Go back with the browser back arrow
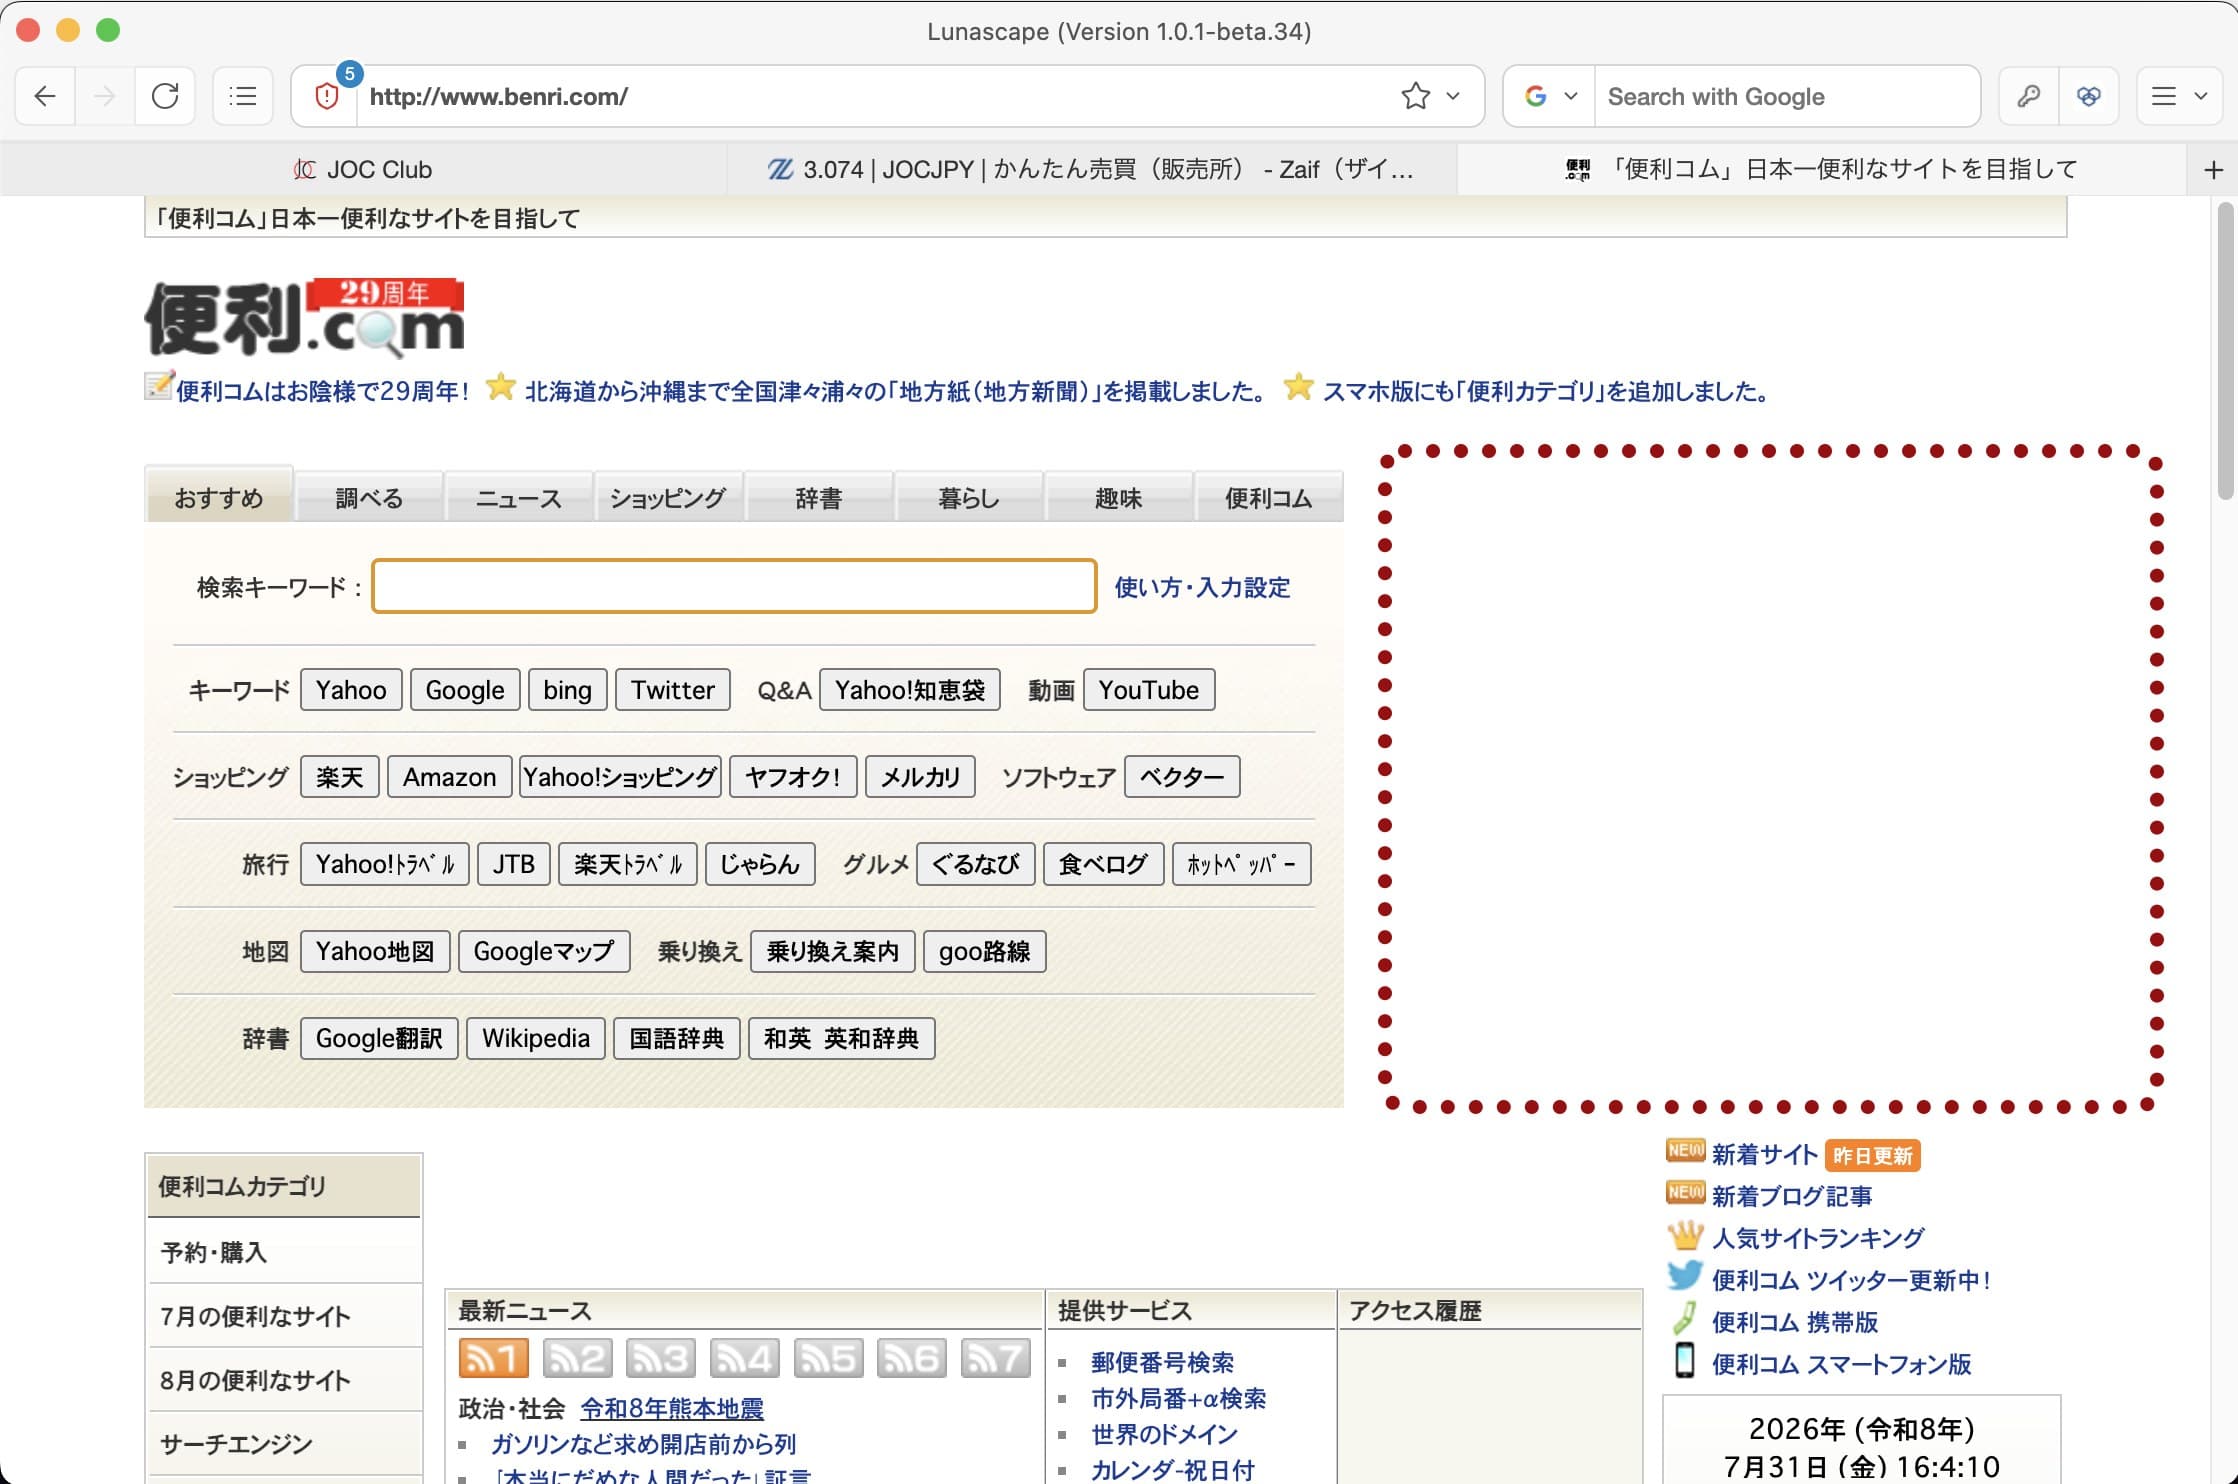Viewport: 2238px width, 1484px height. 45,96
